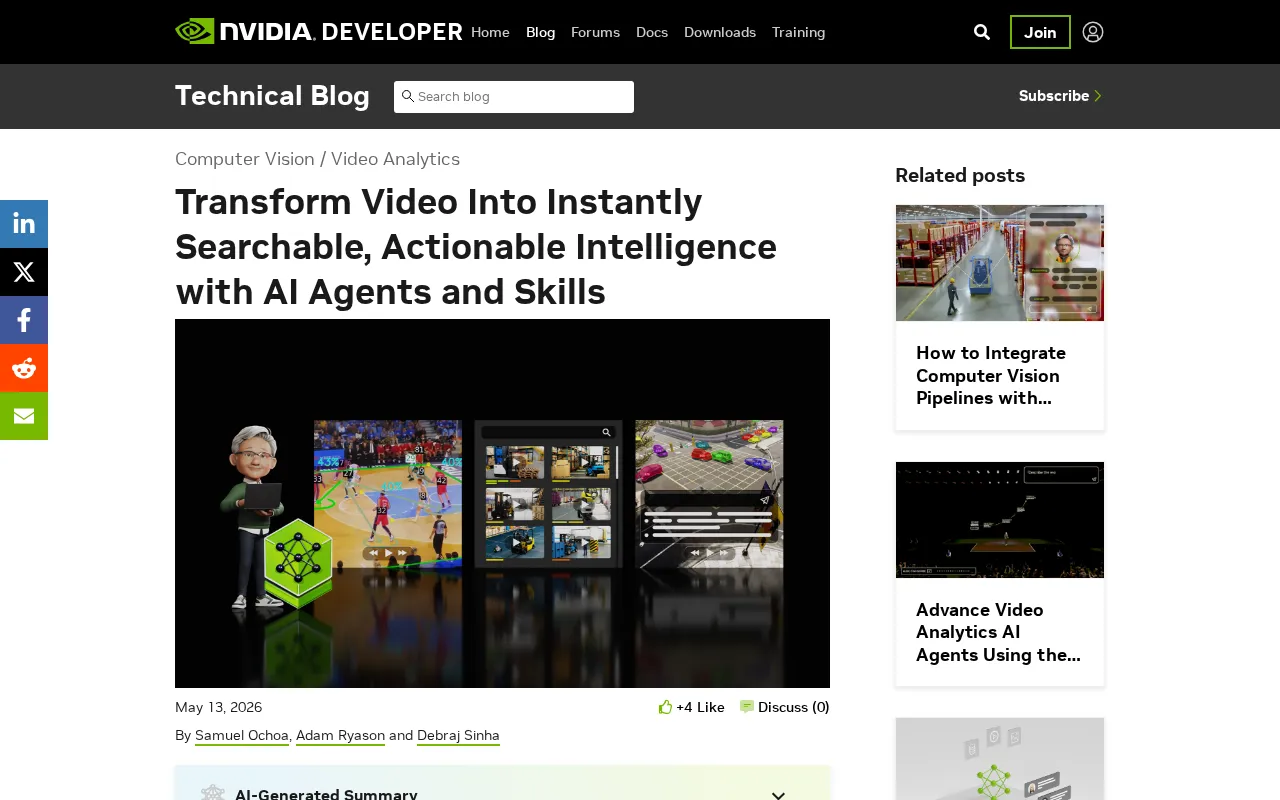Open the warehouse related post thumbnail
This screenshot has height=800, width=1280.
[x=1000, y=263]
